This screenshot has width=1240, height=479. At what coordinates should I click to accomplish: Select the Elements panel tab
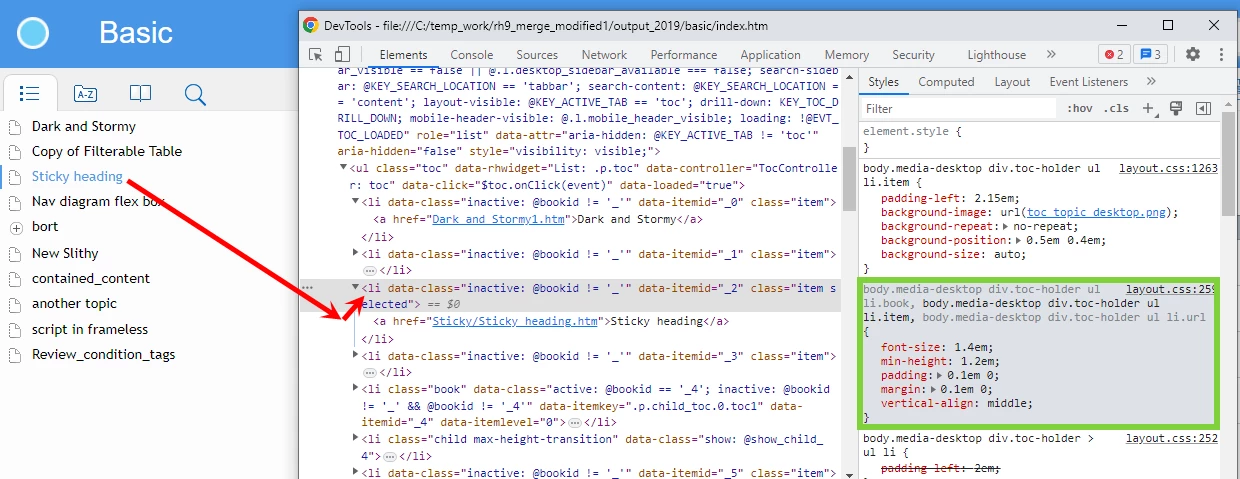(x=403, y=55)
